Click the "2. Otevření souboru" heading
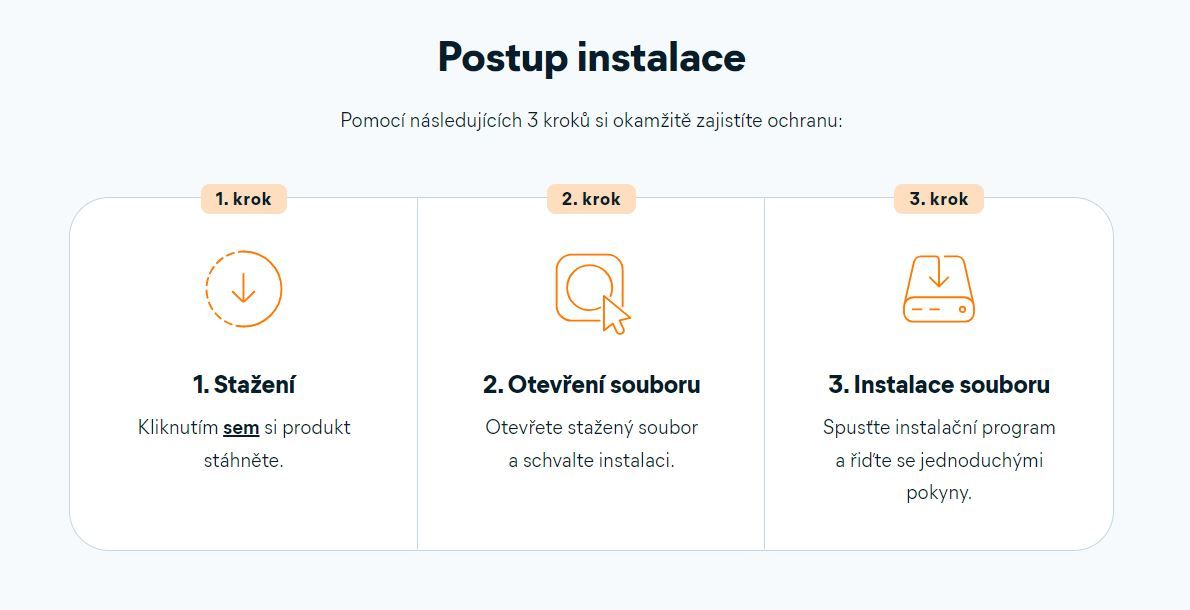This screenshot has width=1190, height=610. [591, 385]
